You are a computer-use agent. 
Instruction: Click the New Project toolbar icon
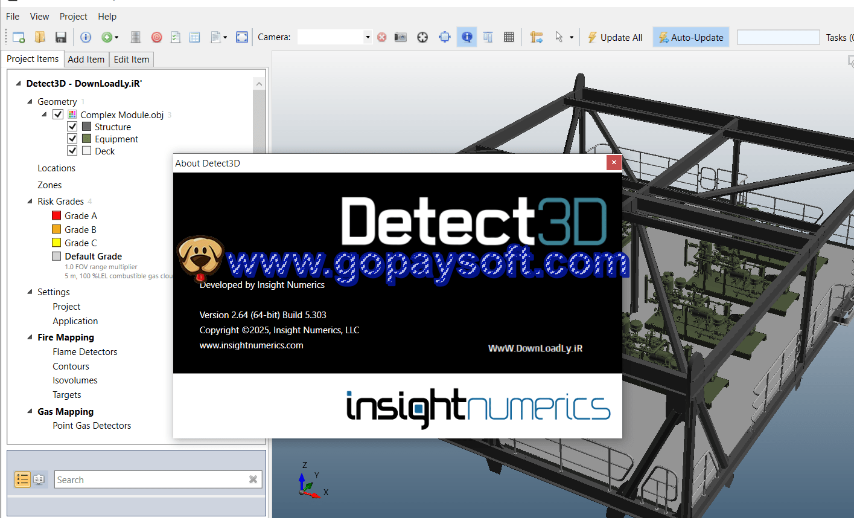(x=19, y=37)
